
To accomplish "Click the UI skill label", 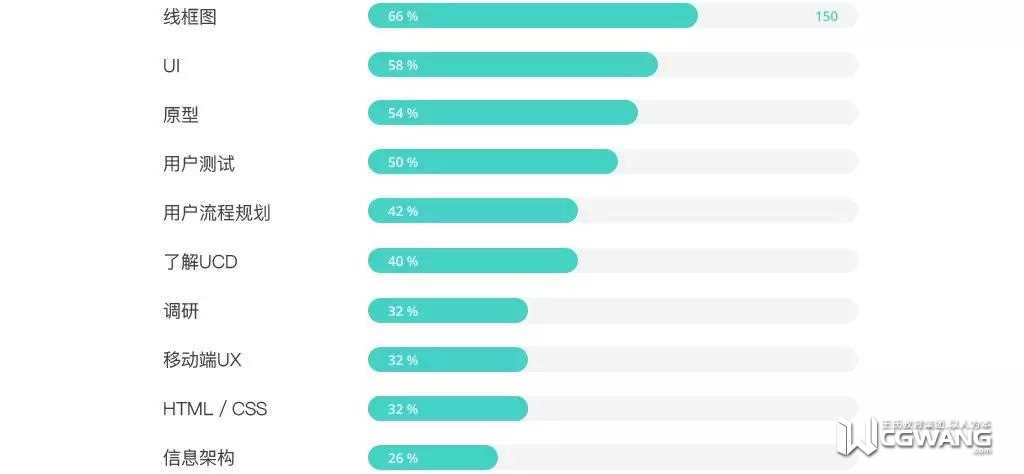I will pyautogui.click(x=171, y=65).
